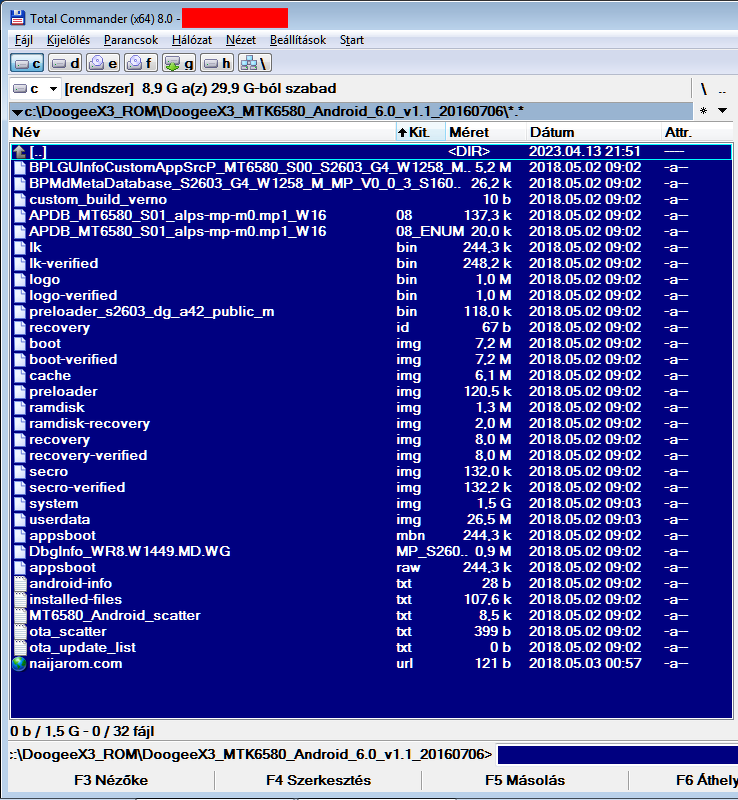
Task: Click the boot file icon
Action: pyautogui.click(x=19, y=343)
